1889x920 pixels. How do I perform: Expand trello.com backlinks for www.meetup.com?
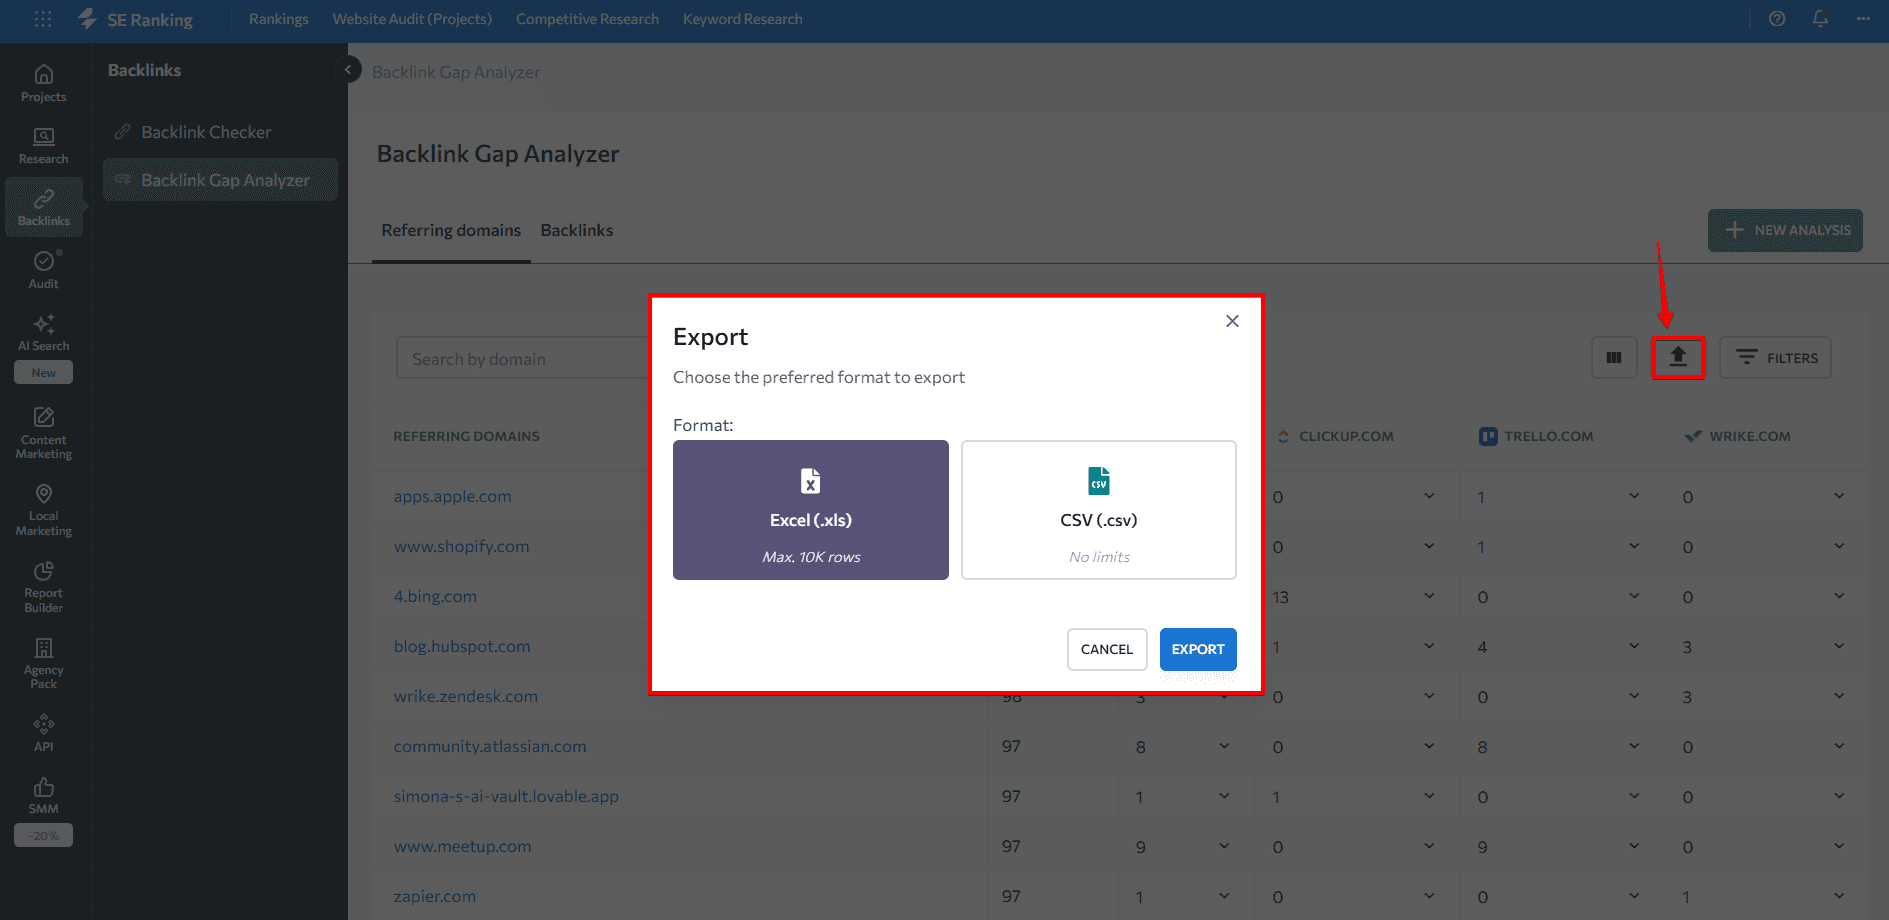point(1633,846)
